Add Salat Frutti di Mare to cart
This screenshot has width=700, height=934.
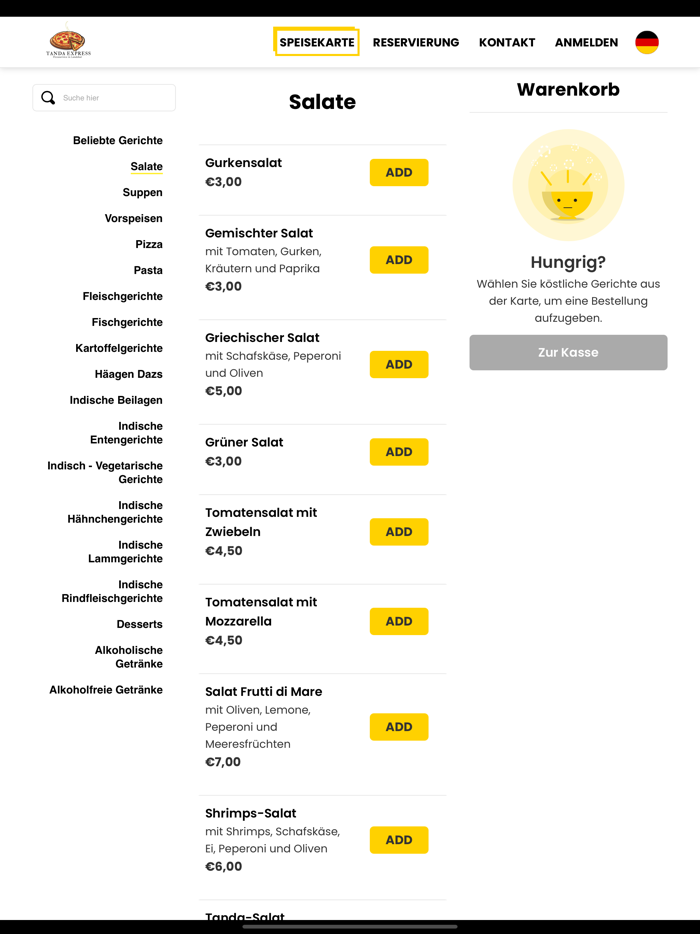coord(399,727)
